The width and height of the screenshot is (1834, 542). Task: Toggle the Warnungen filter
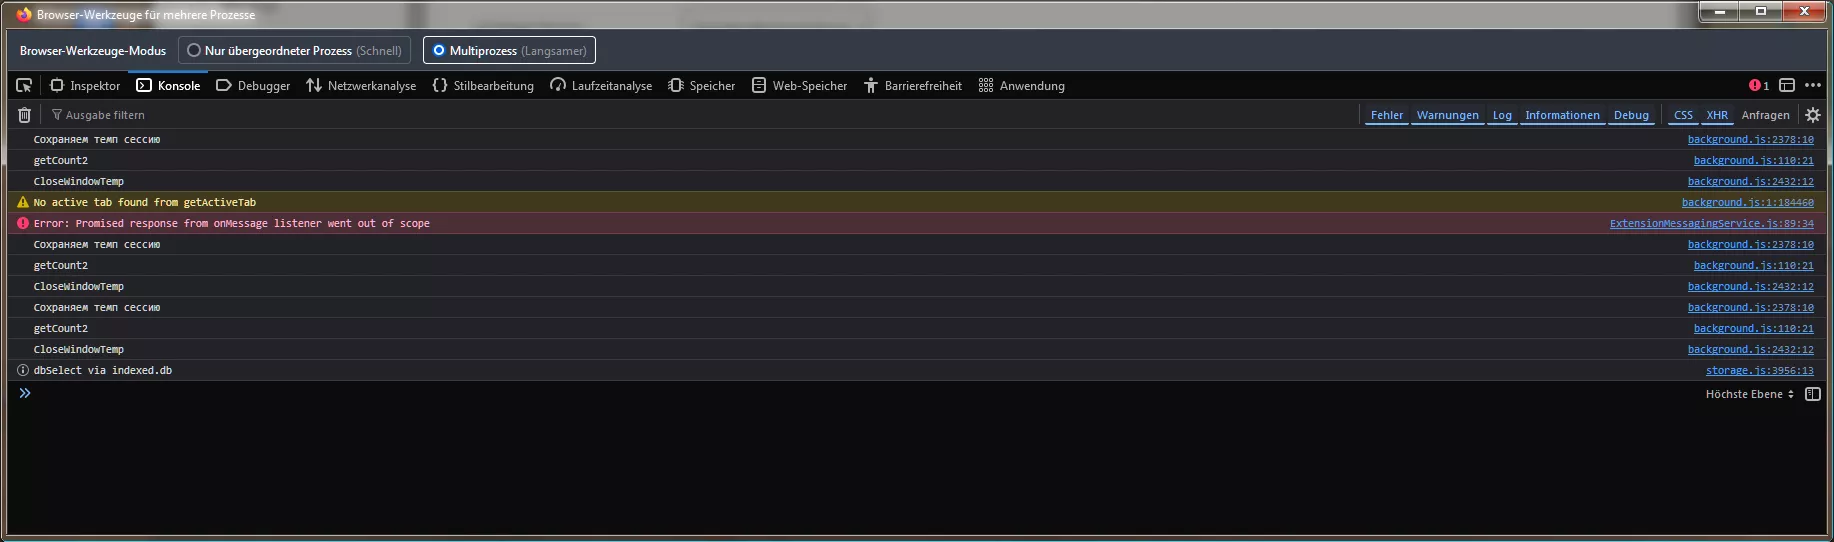pyautogui.click(x=1447, y=115)
